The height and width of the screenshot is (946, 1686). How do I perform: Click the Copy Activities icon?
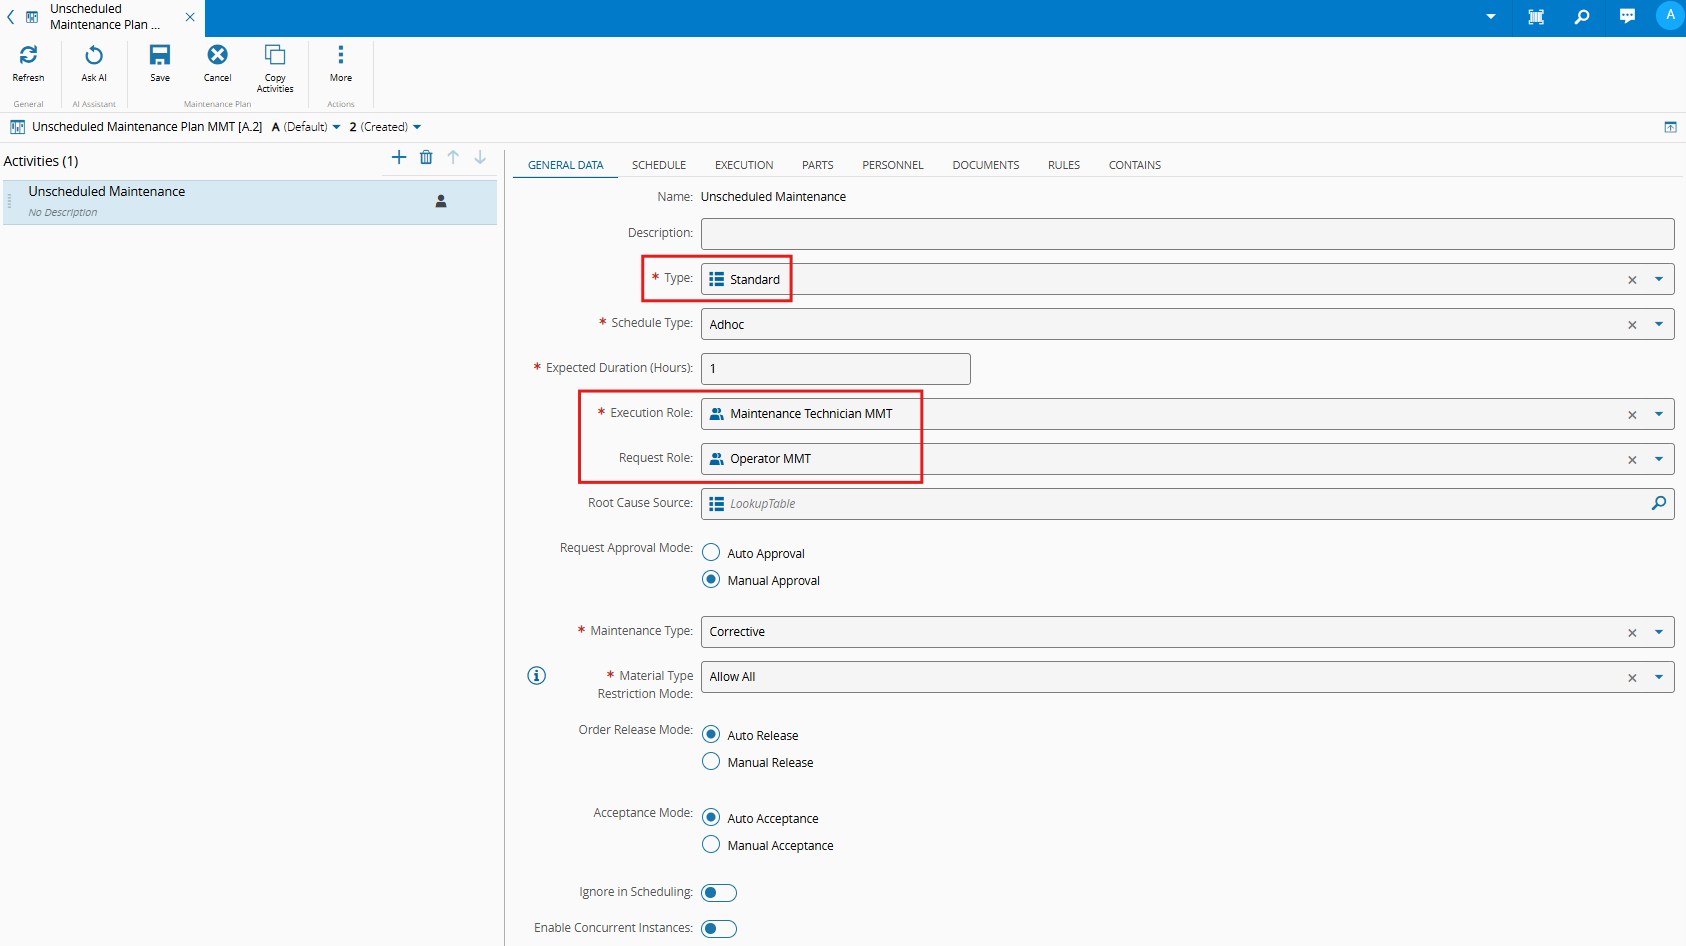(275, 55)
